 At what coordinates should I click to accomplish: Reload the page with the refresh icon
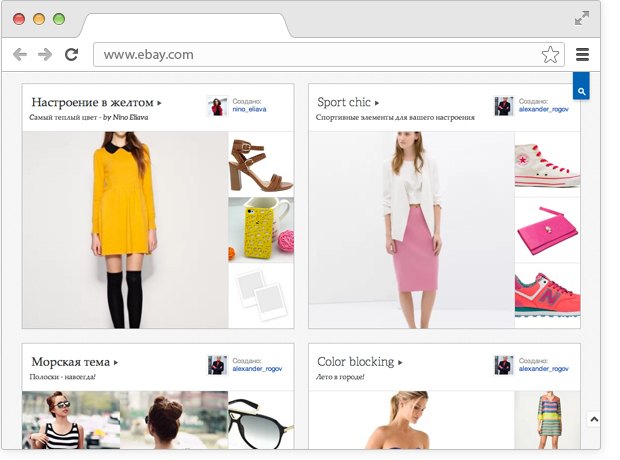coord(72,54)
